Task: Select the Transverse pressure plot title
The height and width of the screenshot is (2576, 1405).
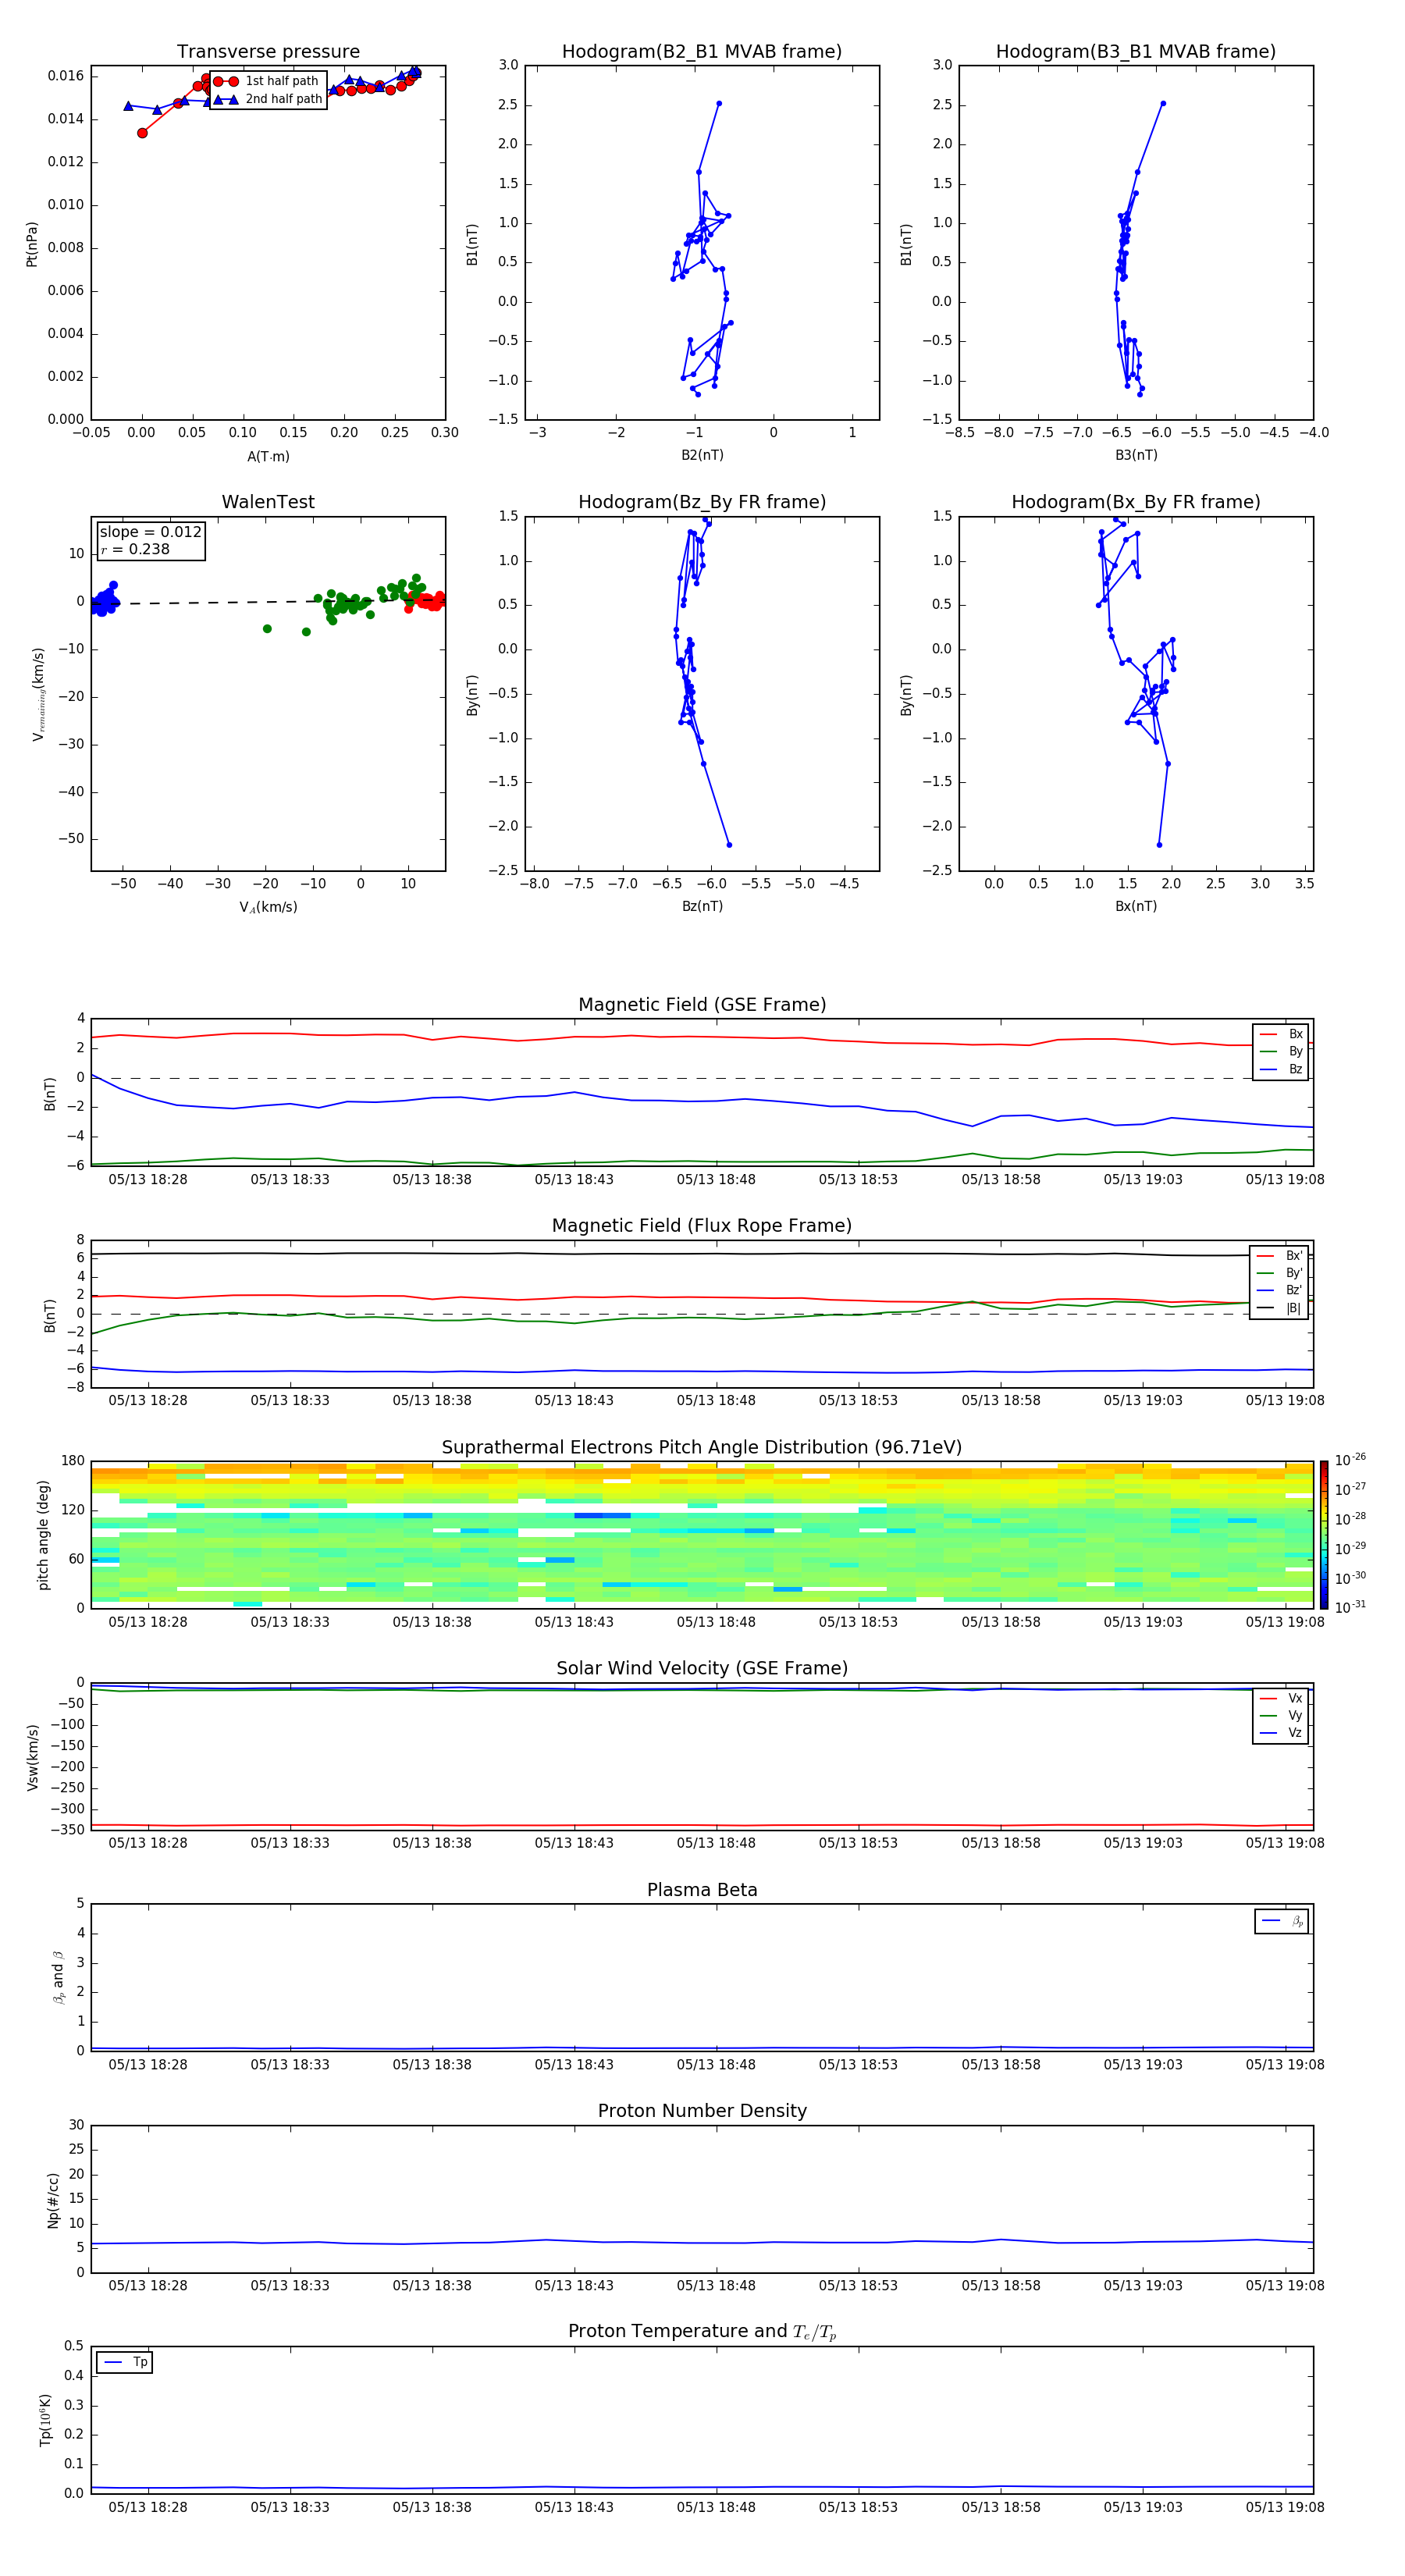Action: 268,52
